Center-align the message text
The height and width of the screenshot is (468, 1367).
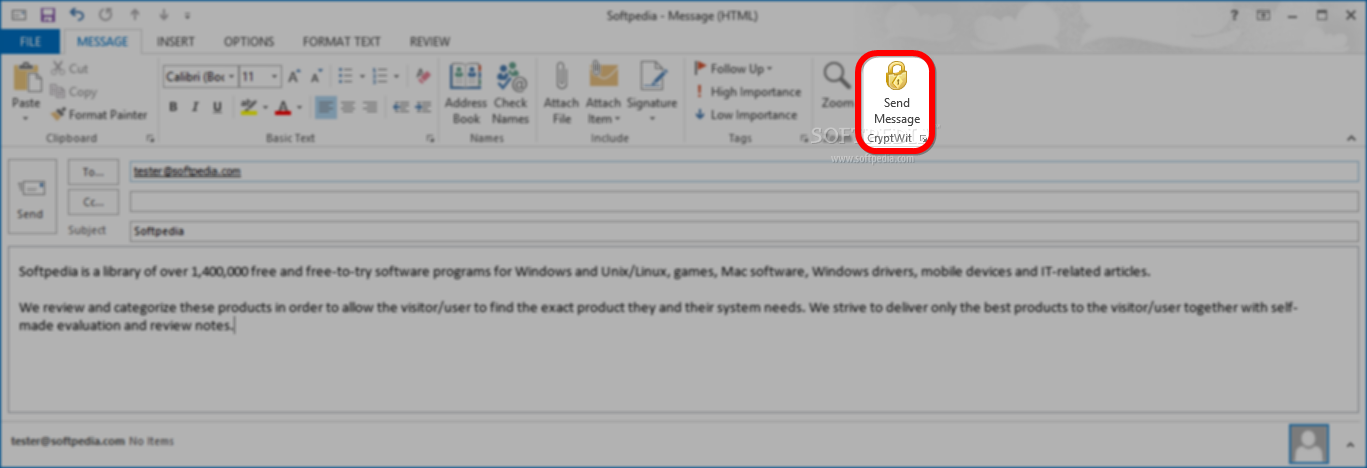tap(348, 106)
